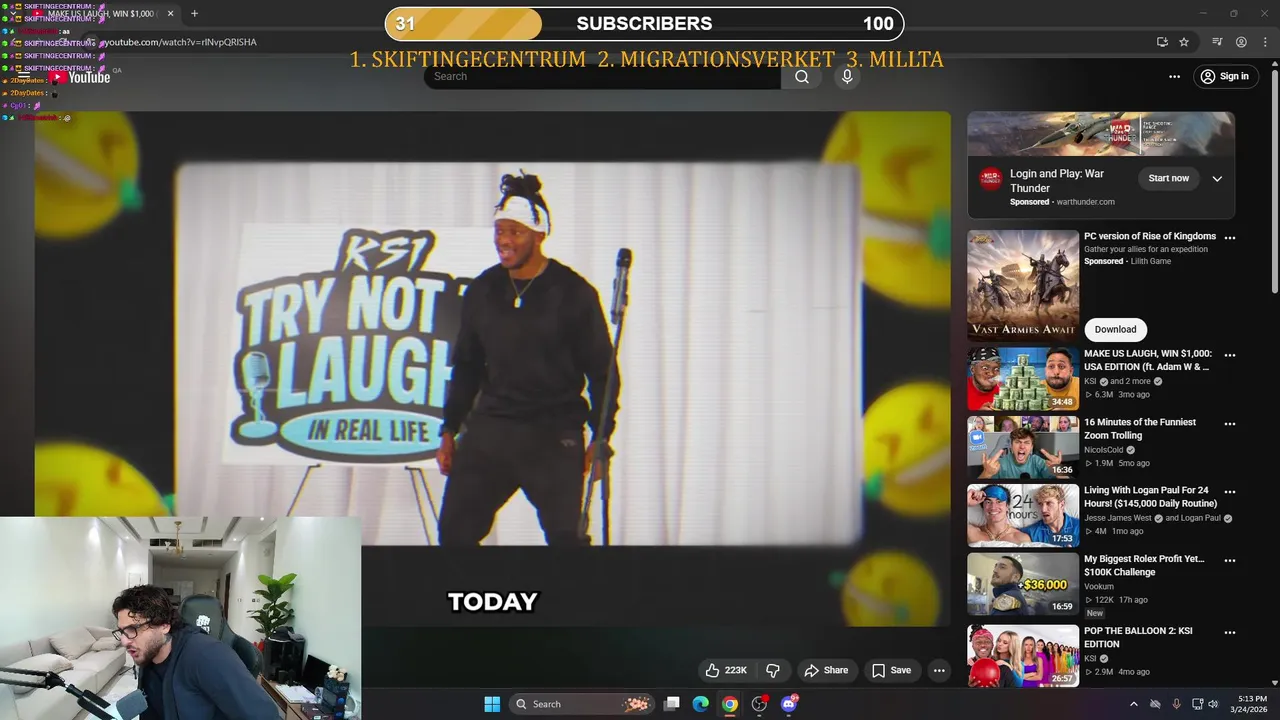Open the Chrome profile avatar icon

tap(1241, 42)
